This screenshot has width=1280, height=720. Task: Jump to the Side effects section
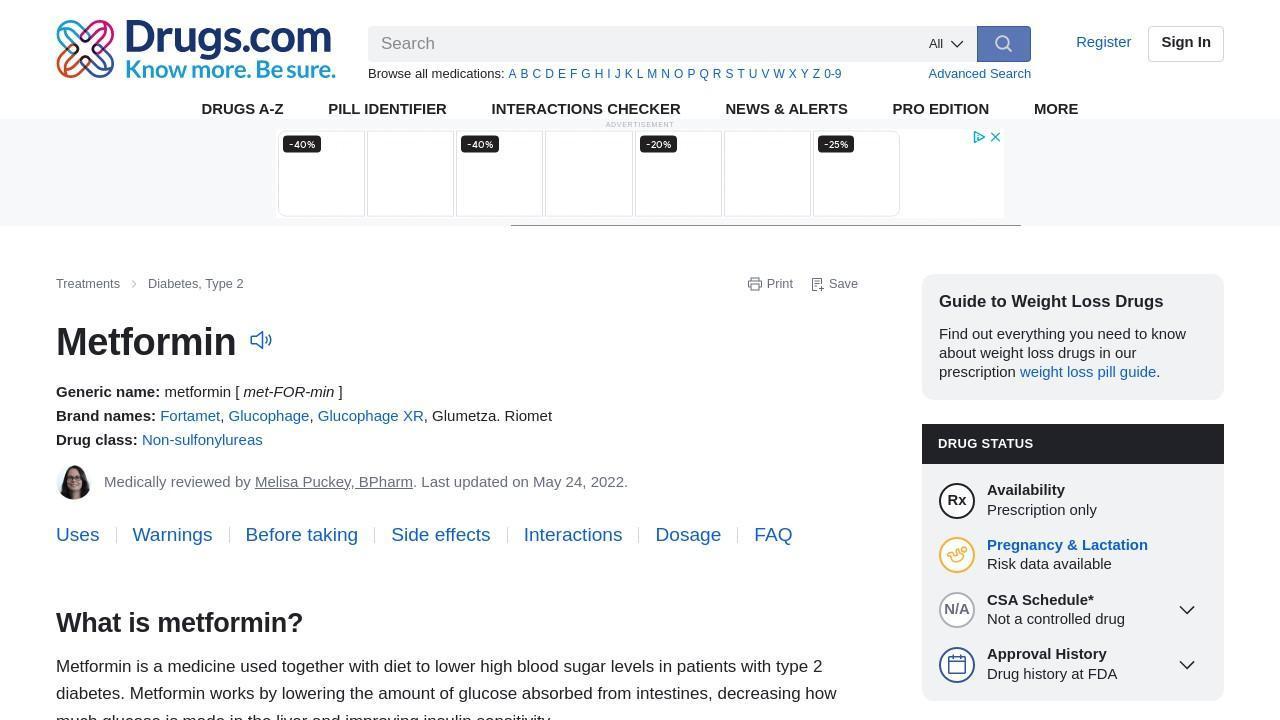click(x=440, y=535)
